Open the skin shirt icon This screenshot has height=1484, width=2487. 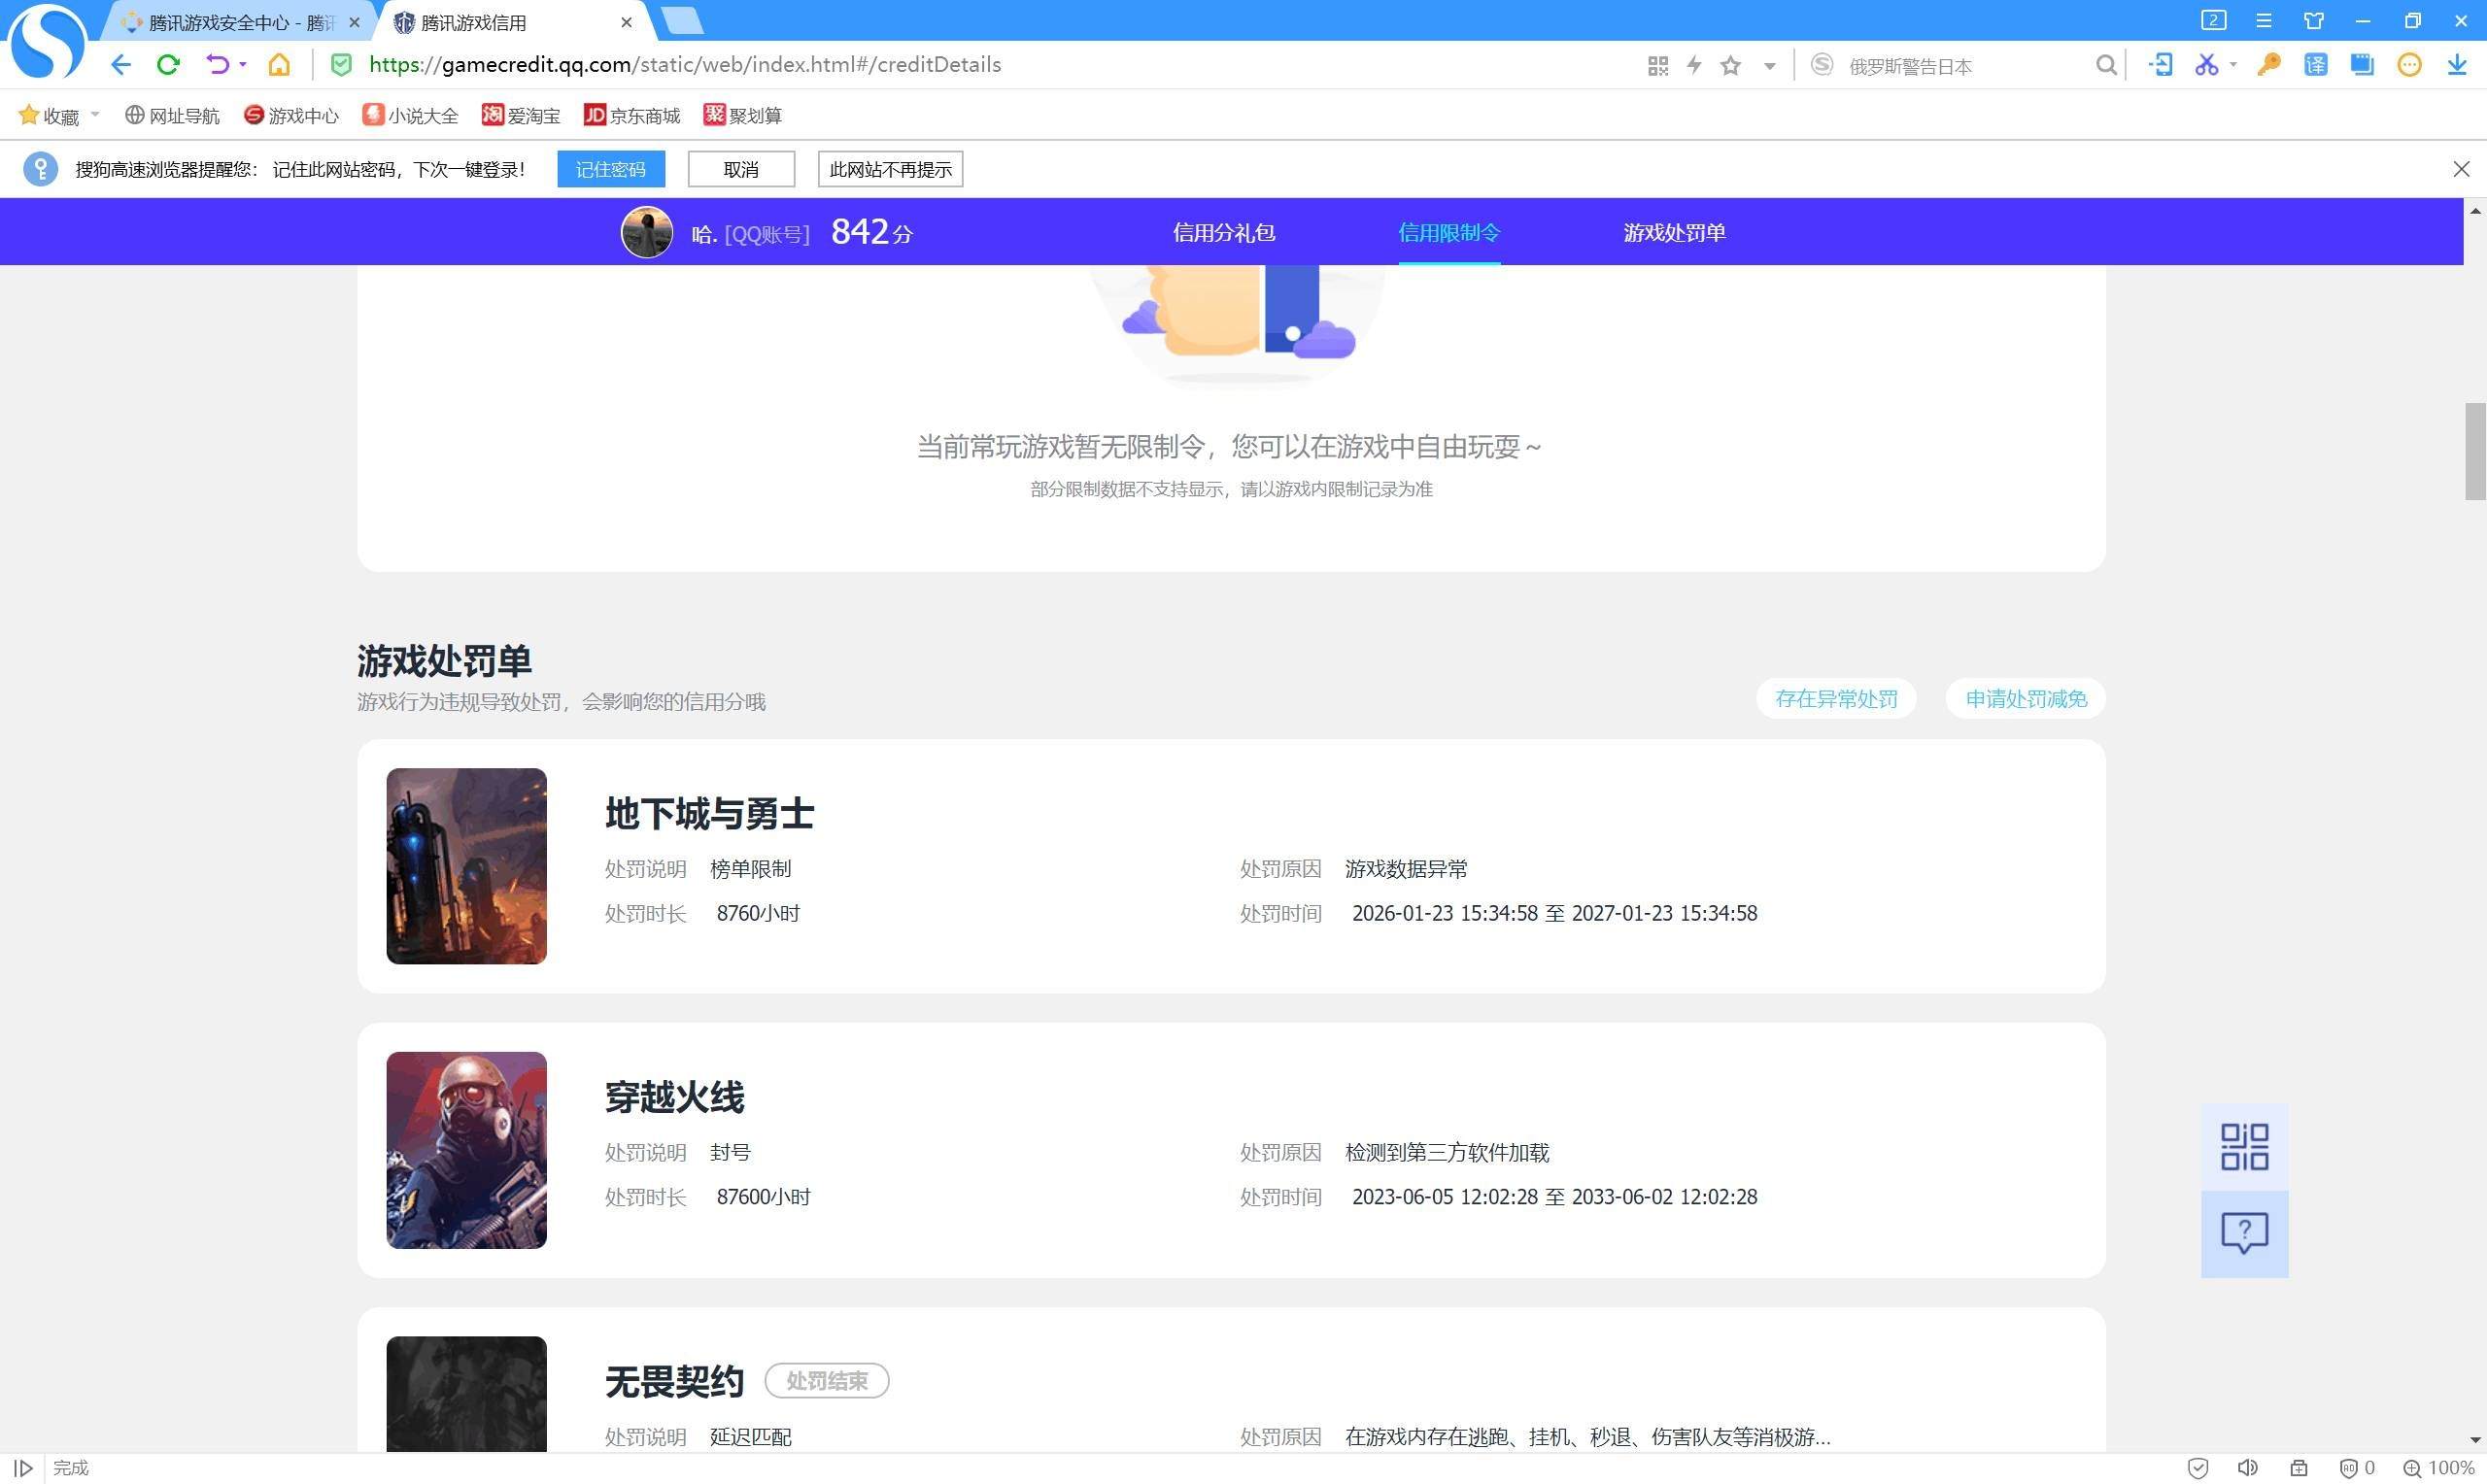click(x=2314, y=20)
